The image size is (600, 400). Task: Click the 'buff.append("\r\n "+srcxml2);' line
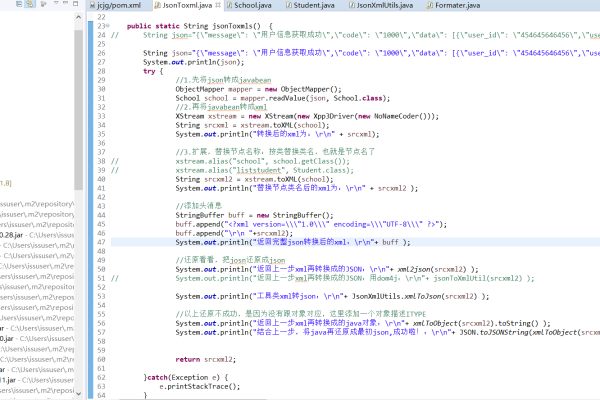[234, 233]
